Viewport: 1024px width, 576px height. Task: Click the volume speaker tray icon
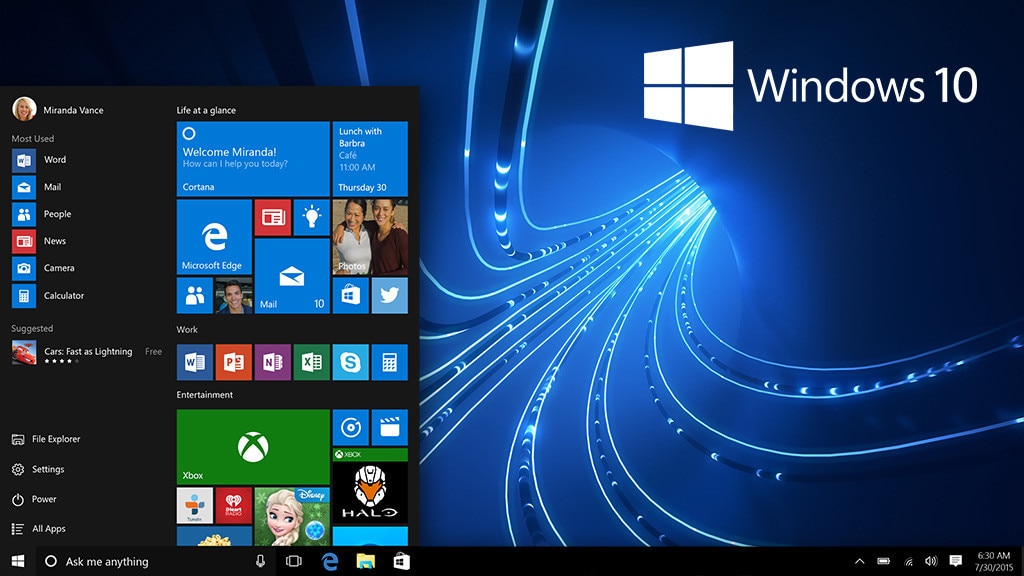[x=931, y=562]
